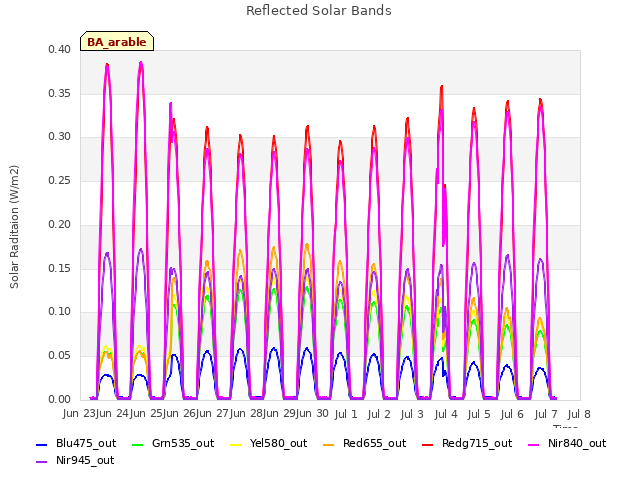Click the Jul 1 x-axis date label

[x=346, y=414]
